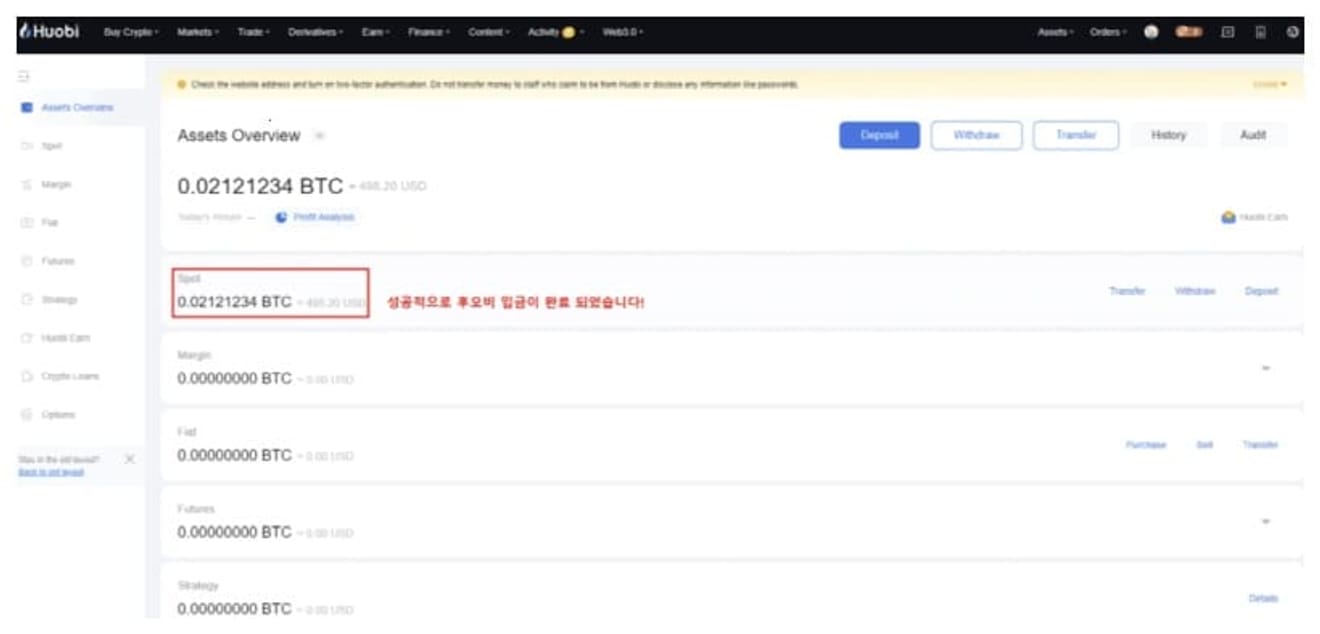
Task: Click the Profit Analysis pie icon
Action: click(x=282, y=217)
